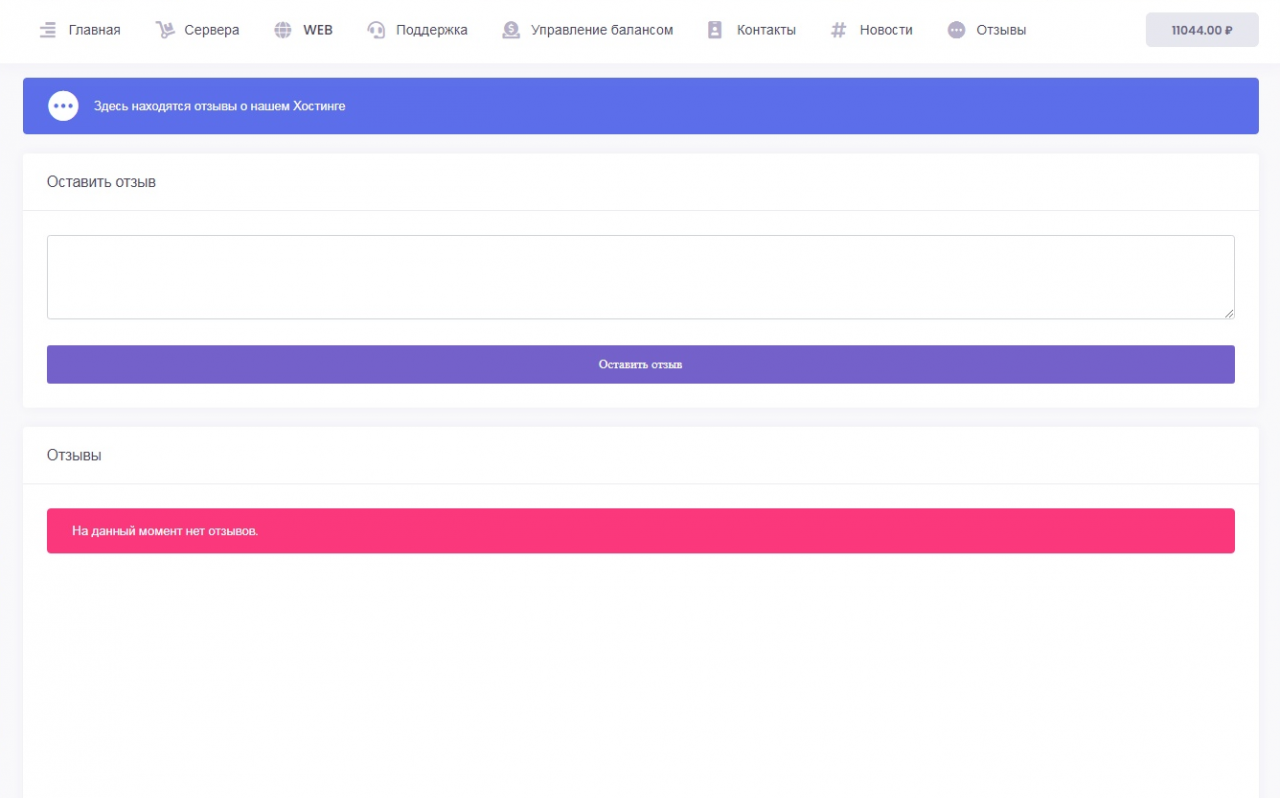Click the 'Оставить отзыв' card heading
The image size is (1280, 798).
click(x=101, y=182)
